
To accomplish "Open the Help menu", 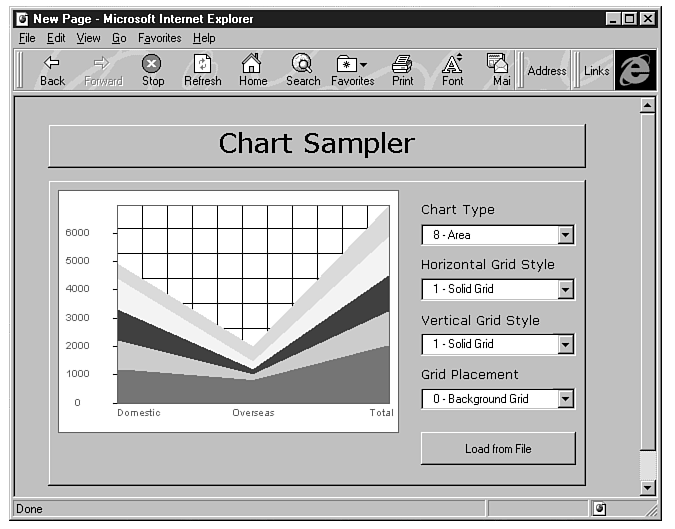I will click(x=204, y=38).
